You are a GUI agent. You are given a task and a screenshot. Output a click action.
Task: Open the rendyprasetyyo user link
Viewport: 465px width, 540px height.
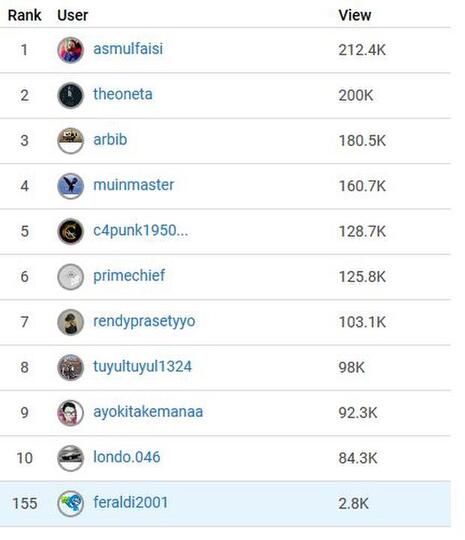[144, 321]
